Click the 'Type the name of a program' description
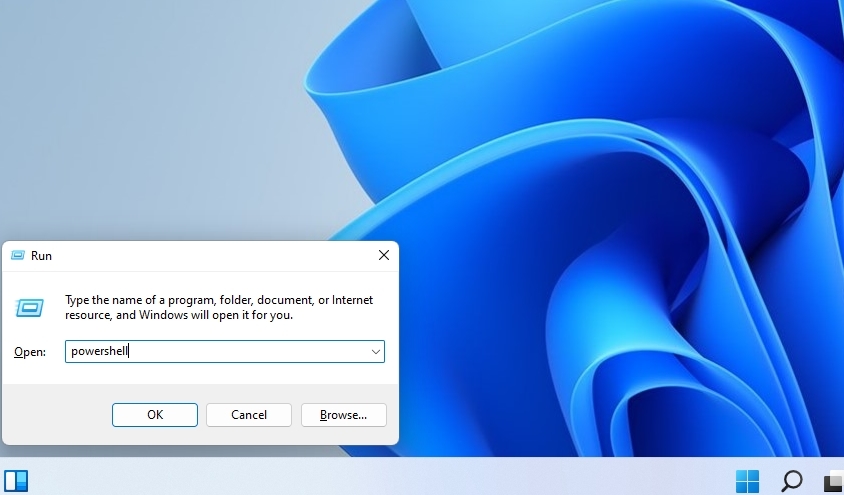This screenshot has height=495, width=844. 219,307
